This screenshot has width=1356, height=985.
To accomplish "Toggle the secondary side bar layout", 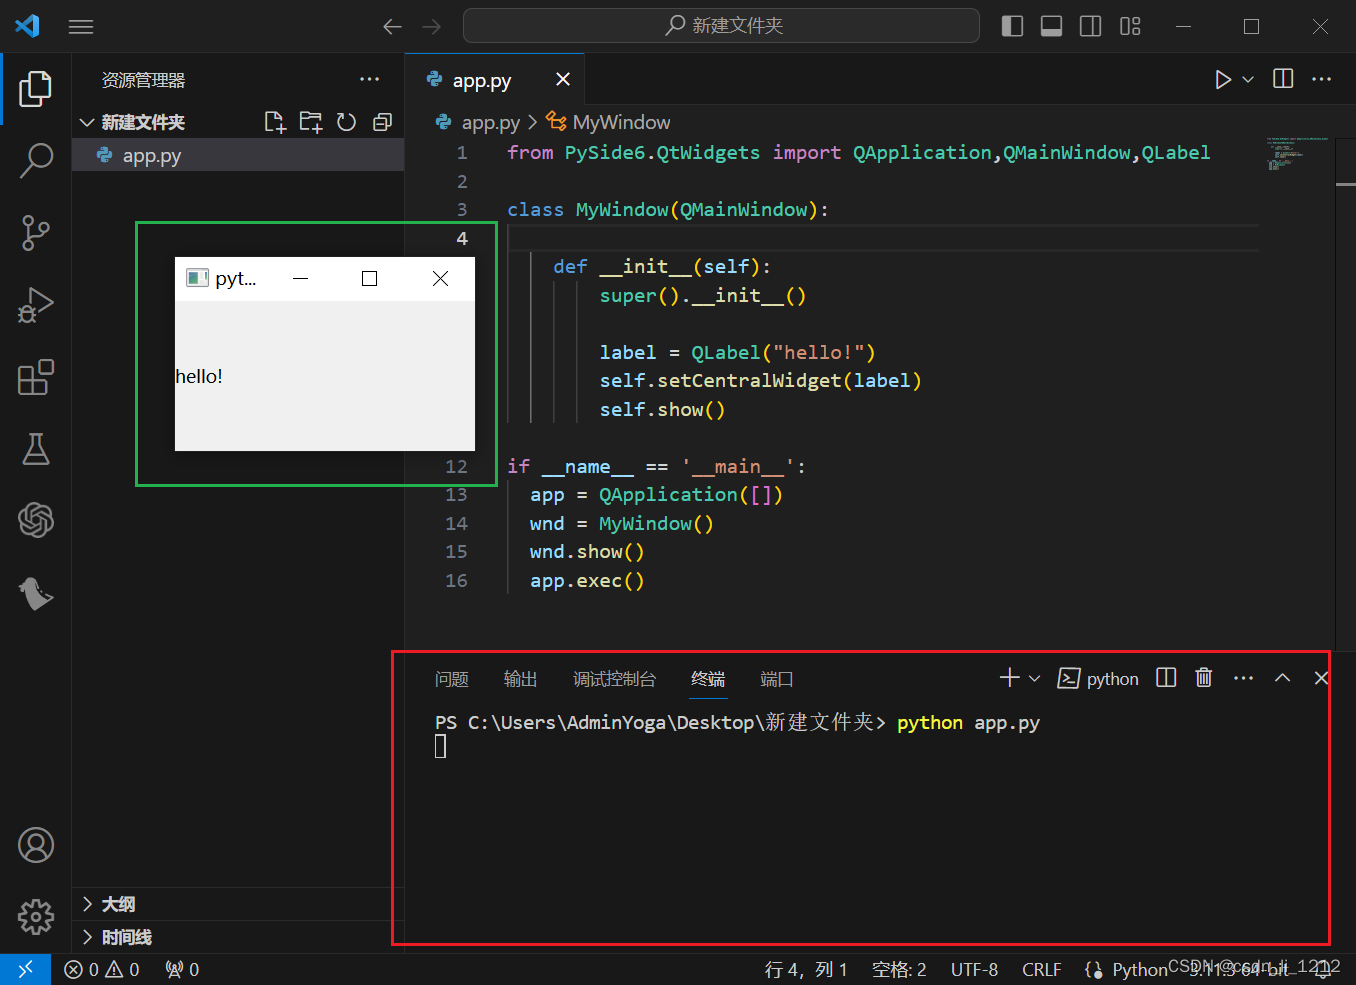I will [x=1091, y=26].
